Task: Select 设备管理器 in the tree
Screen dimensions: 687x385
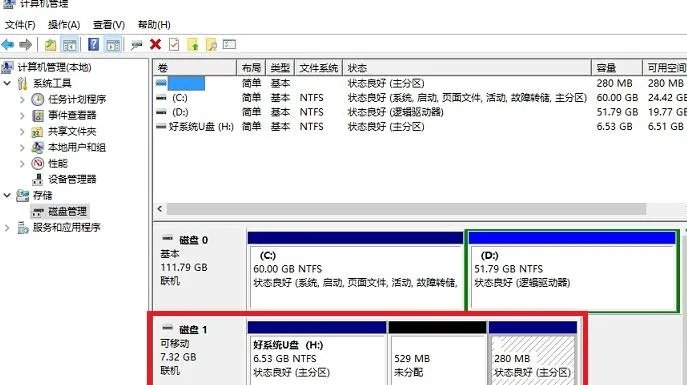Action: 72,179
